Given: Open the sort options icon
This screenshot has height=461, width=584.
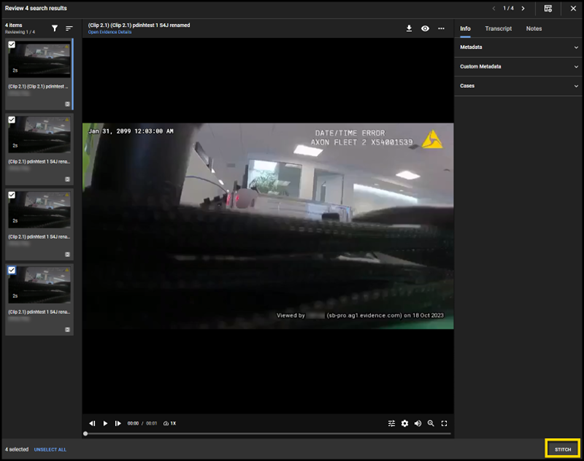Looking at the screenshot, I should coord(69,28).
